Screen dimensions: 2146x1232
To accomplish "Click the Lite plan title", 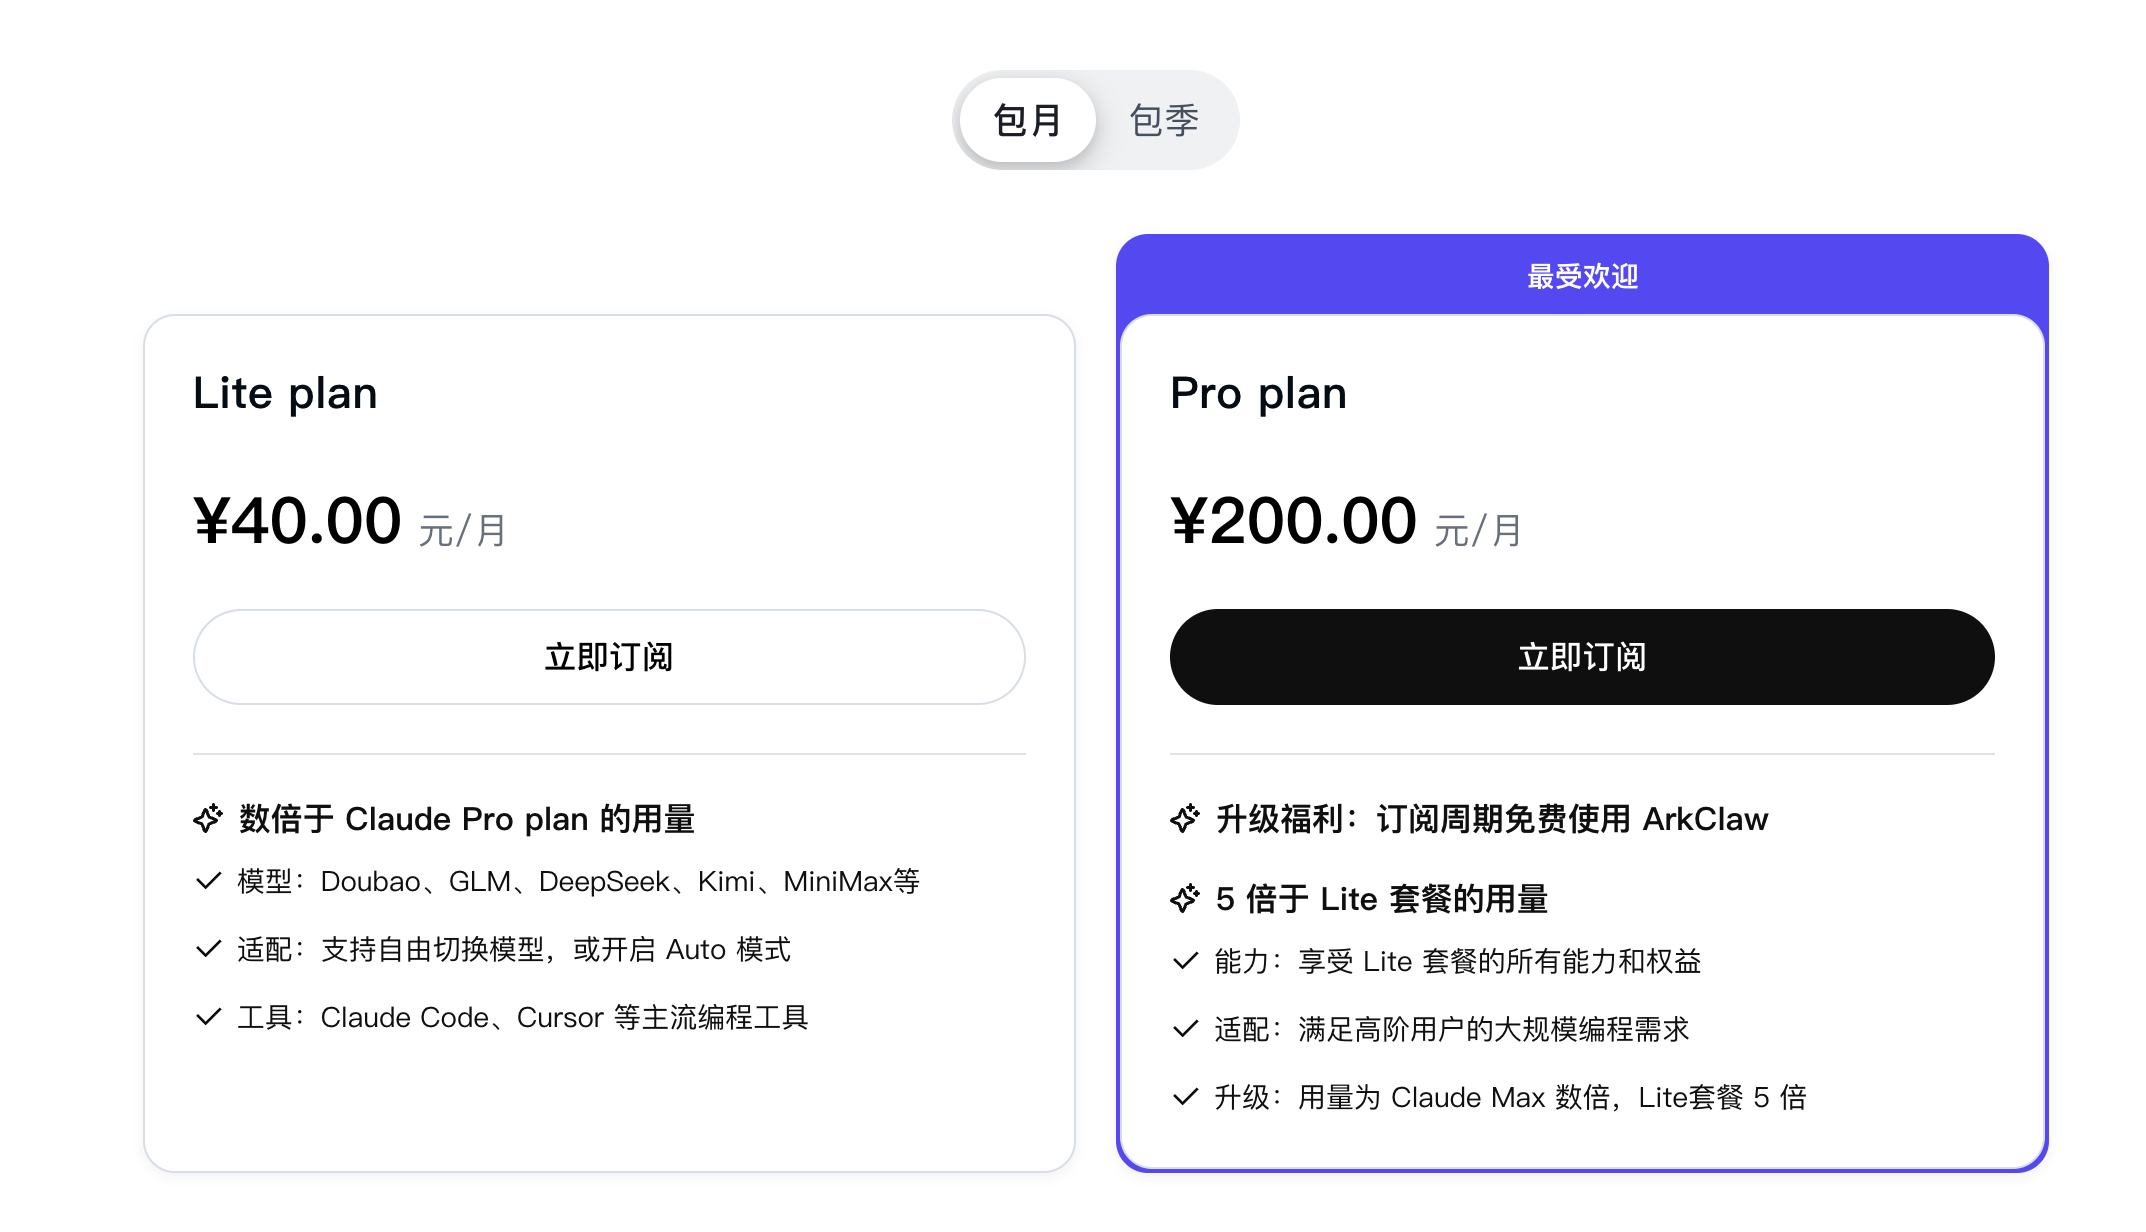I will point(285,393).
